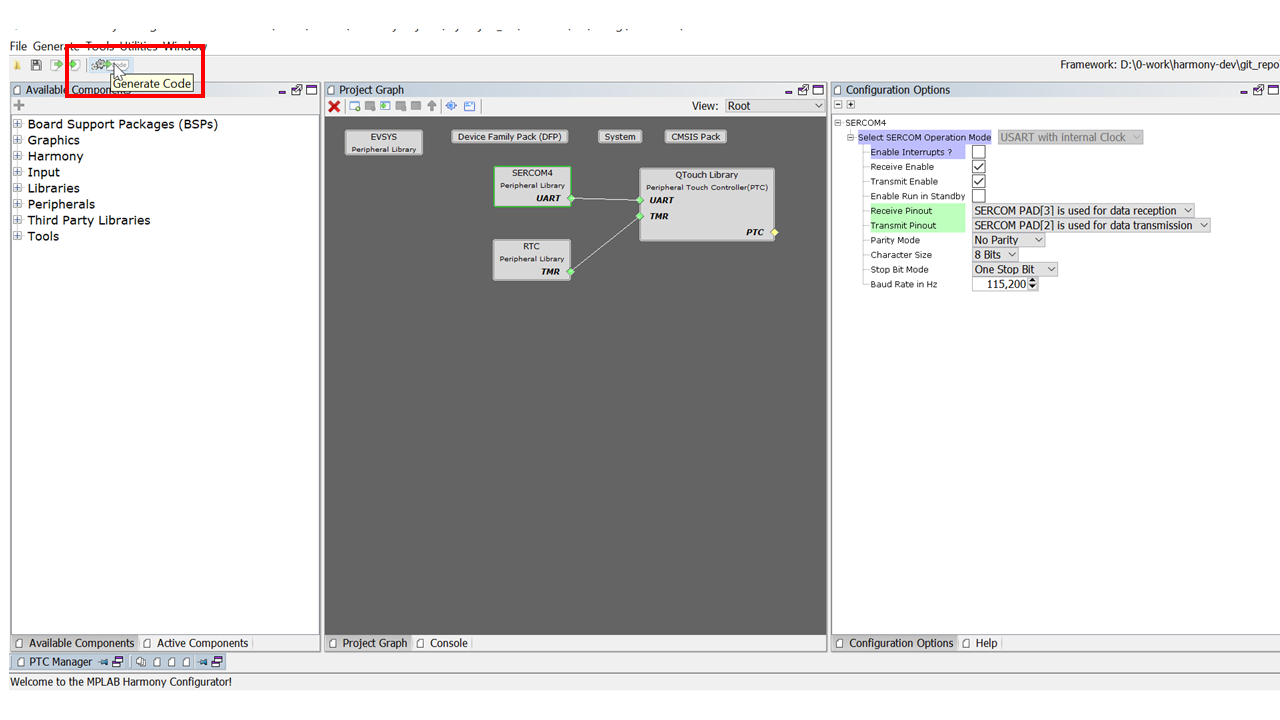Expand the Peripherals tree node
Screen dimensions: 1280x720
(17, 204)
